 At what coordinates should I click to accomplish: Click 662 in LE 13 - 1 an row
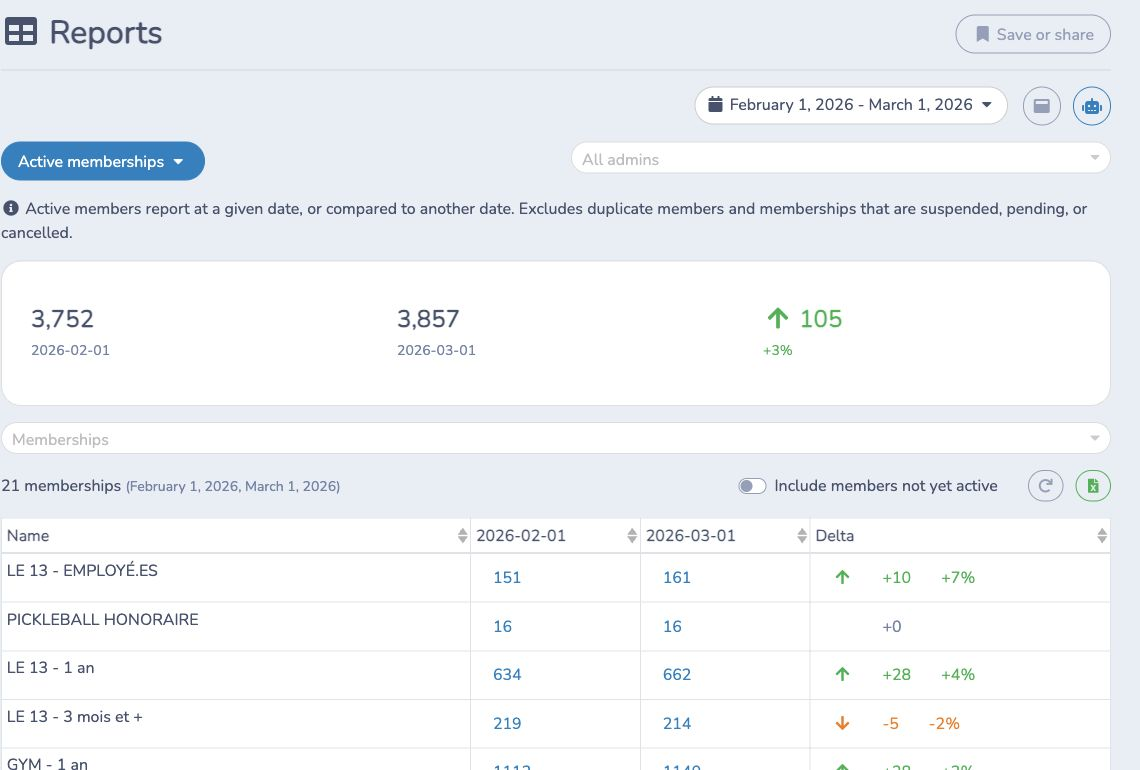tap(676, 675)
